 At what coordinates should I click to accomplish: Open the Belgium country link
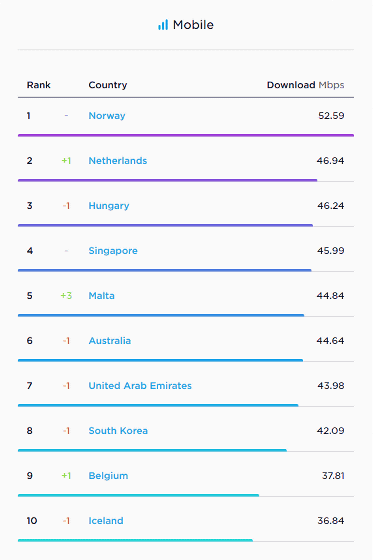point(108,476)
